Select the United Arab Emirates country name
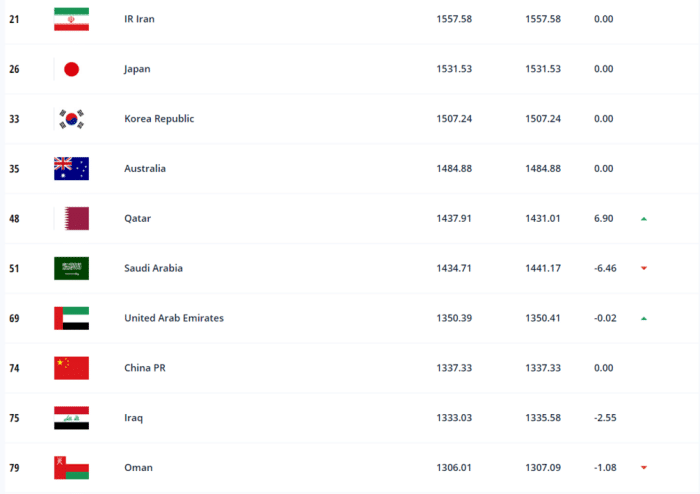Screen dimensions: 700x494 pos(174,318)
